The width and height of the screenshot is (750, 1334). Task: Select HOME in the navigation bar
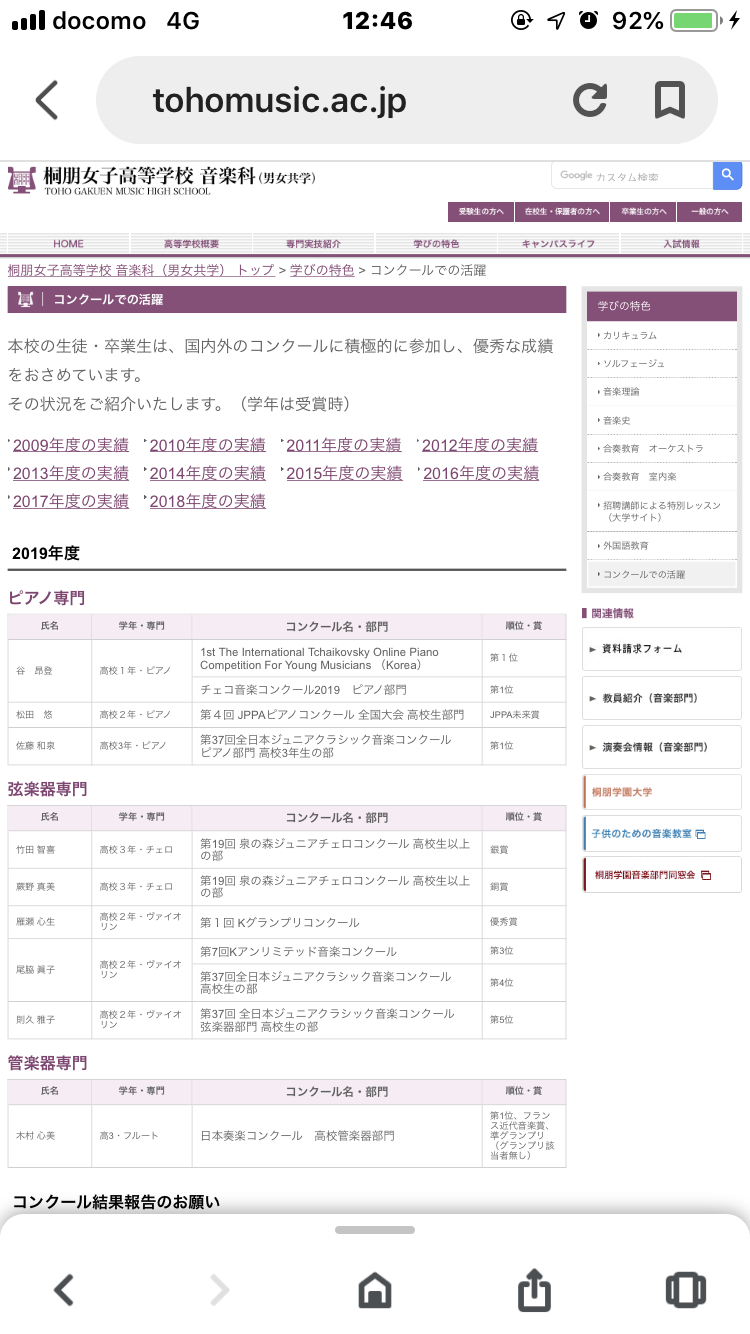click(x=68, y=244)
